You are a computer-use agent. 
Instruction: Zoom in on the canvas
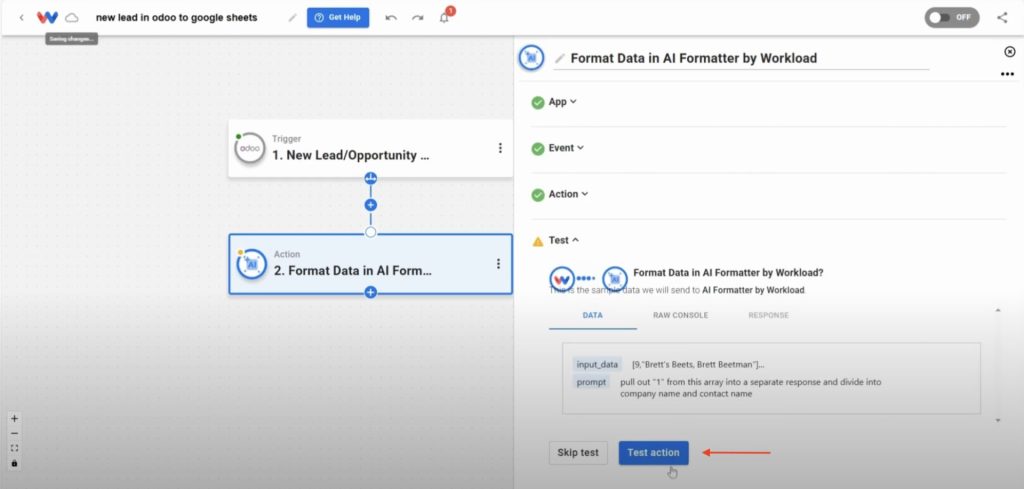14,419
